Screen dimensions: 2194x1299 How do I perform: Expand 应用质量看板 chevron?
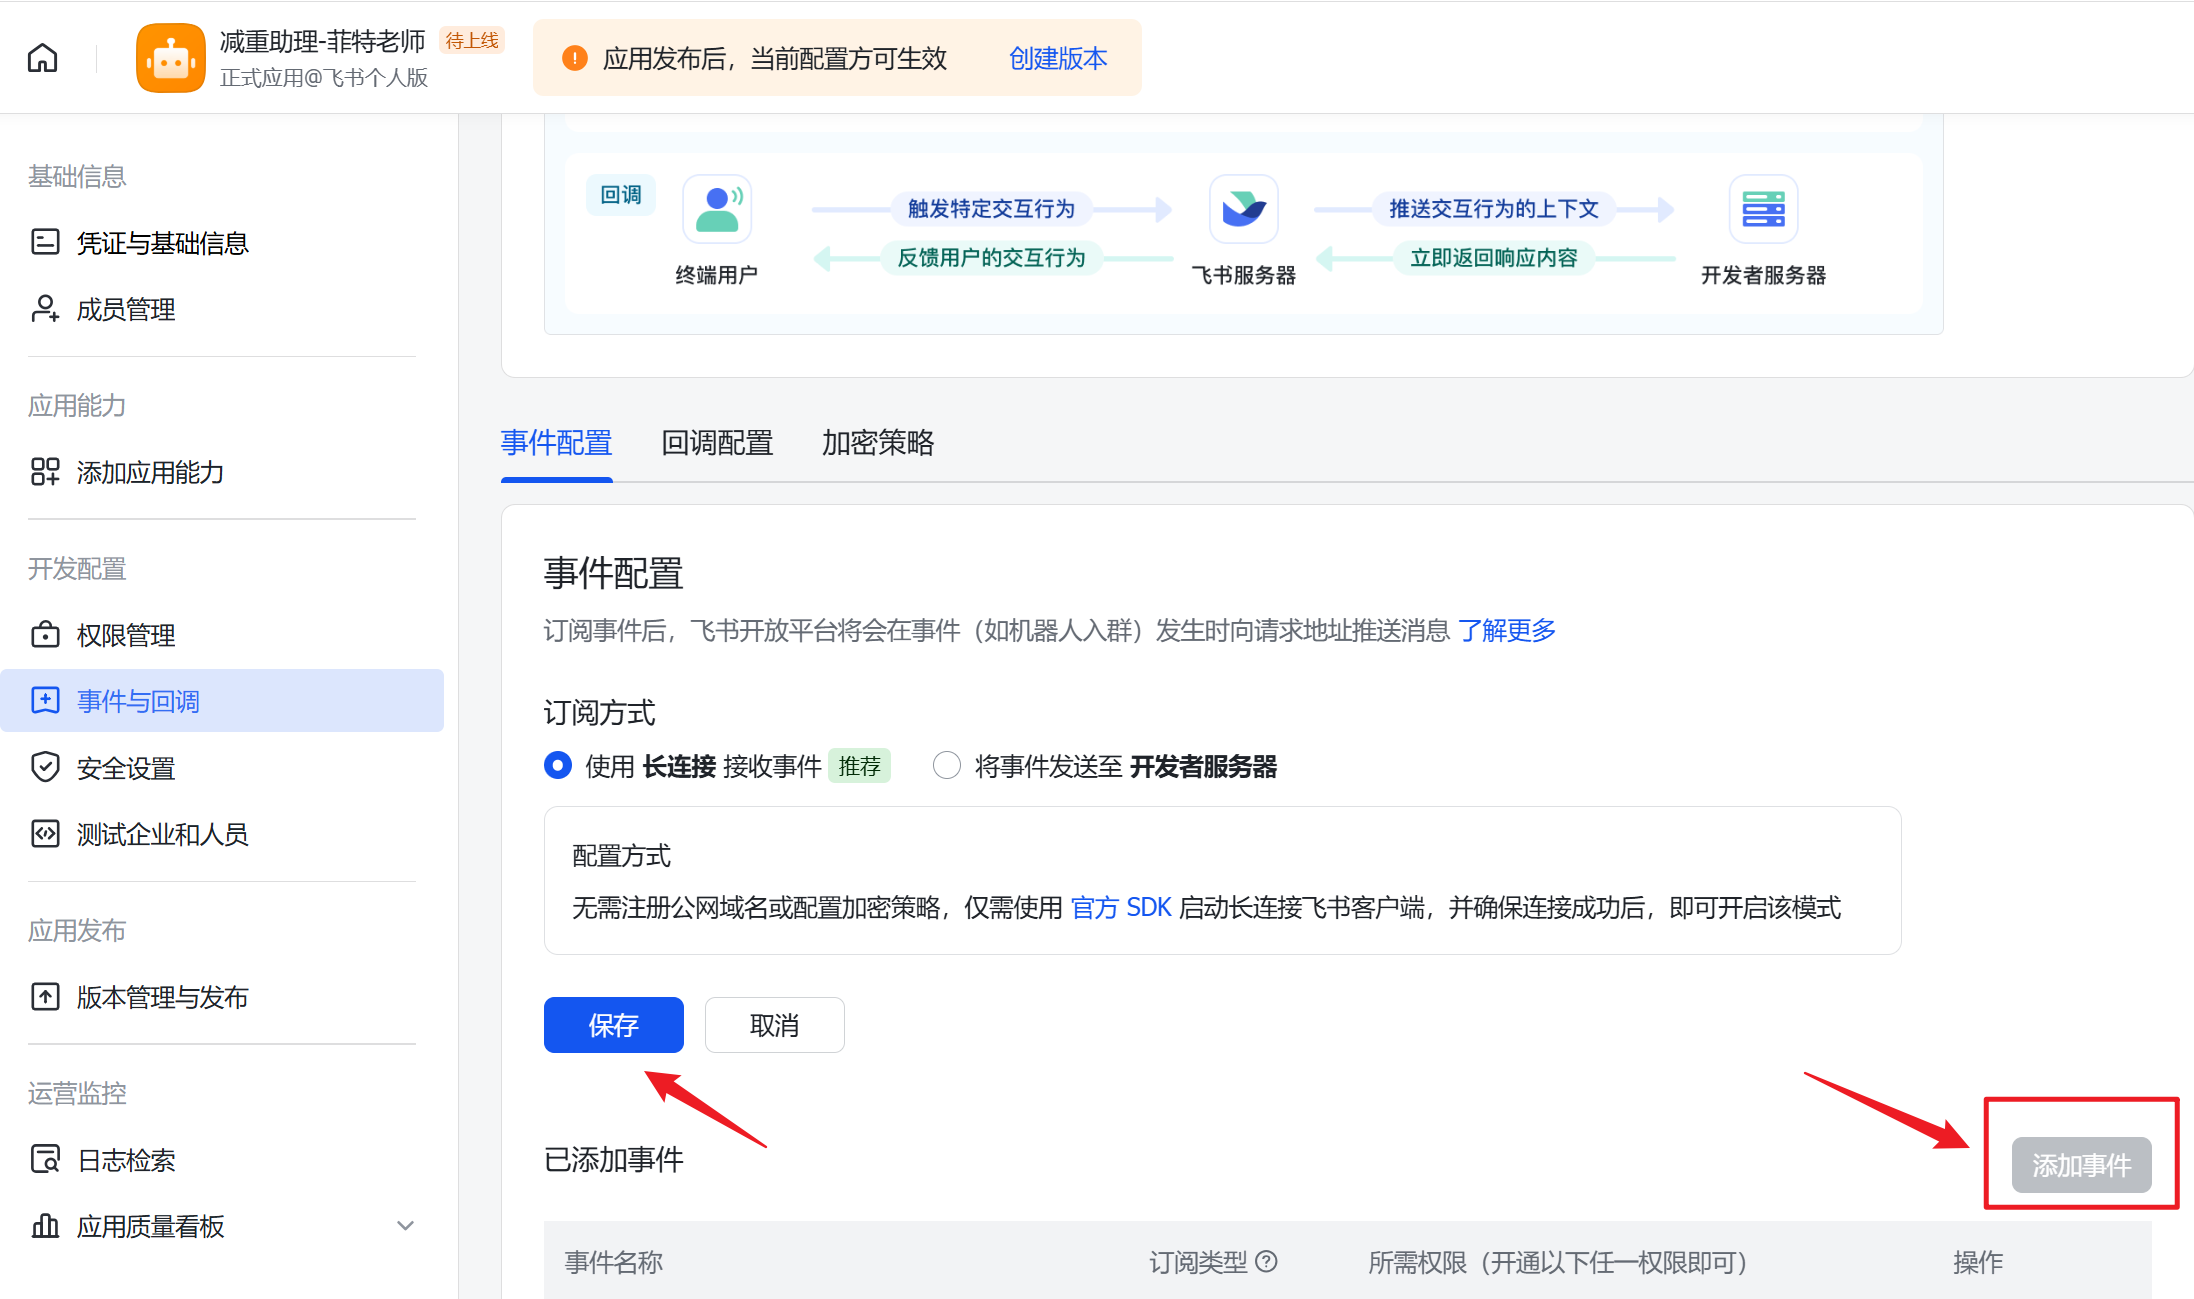(405, 1226)
